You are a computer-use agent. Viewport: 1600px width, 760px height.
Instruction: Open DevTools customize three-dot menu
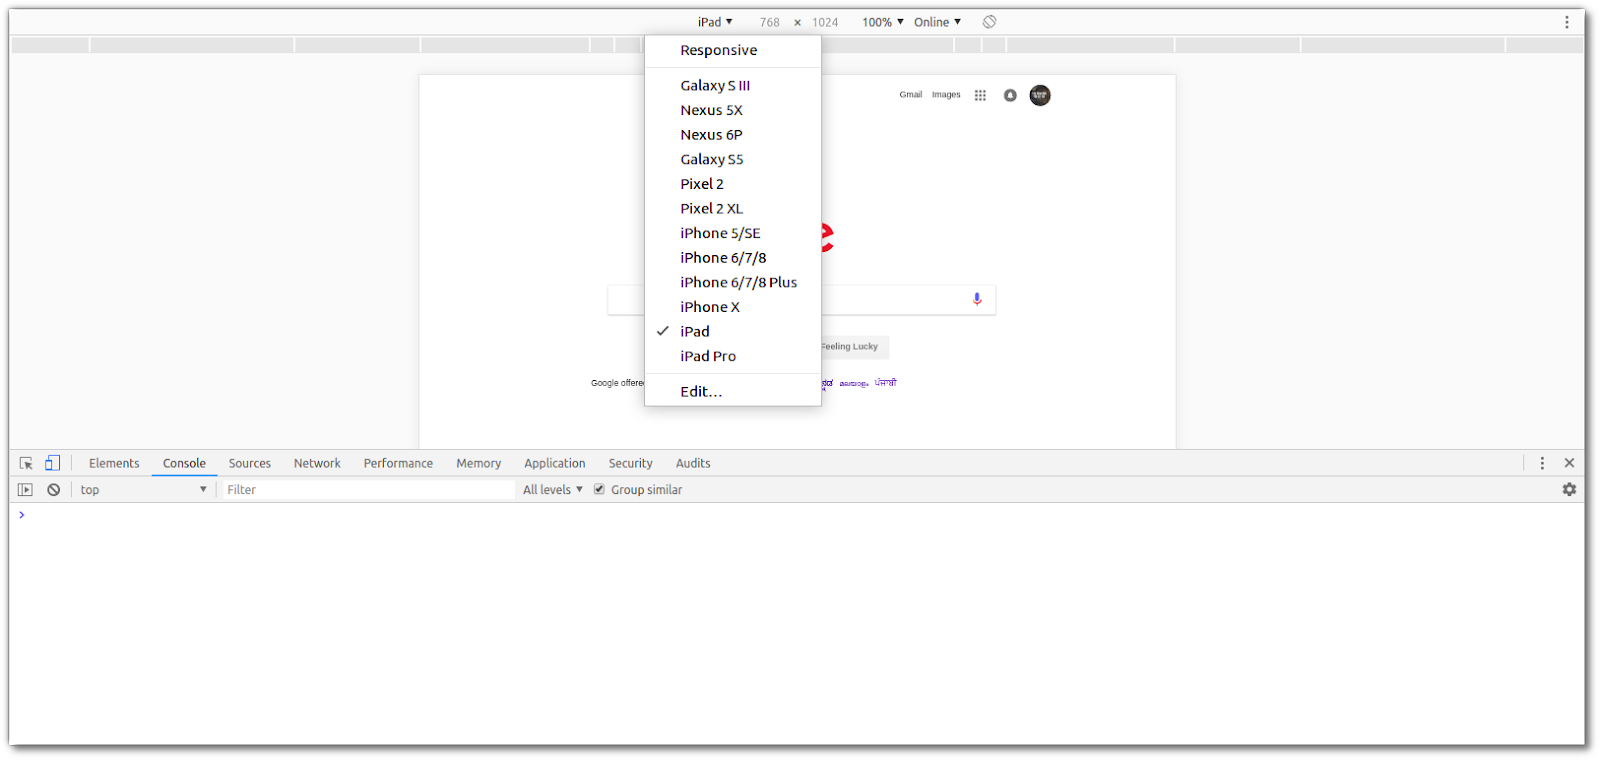pos(1542,463)
